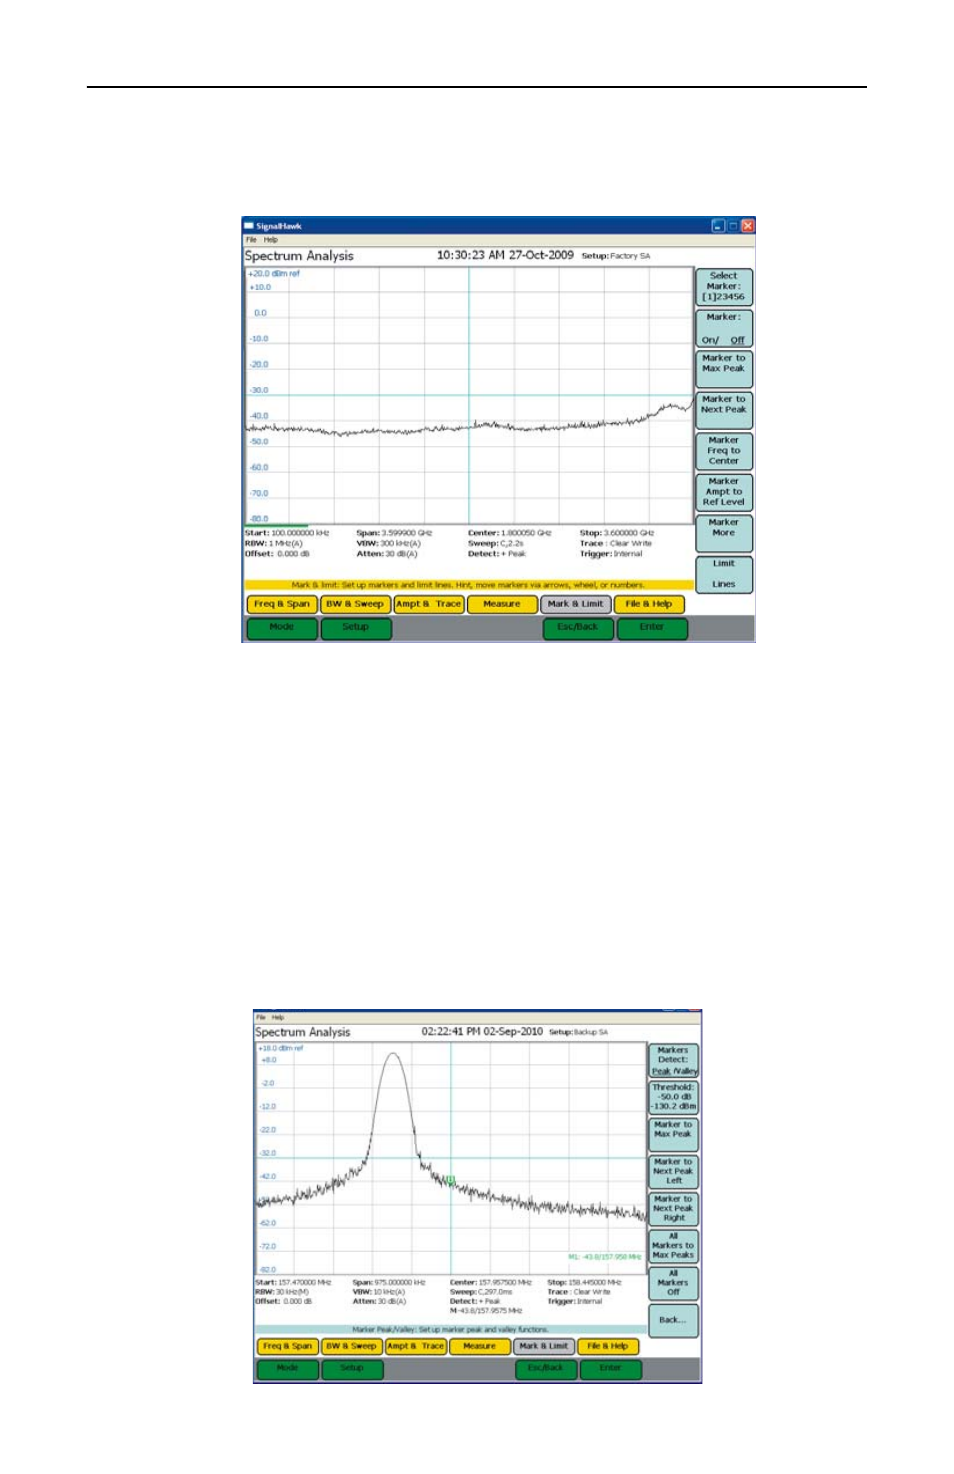The width and height of the screenshot is (954, 1474).
Task: Click Select Marker softkey in upper screenshot
Action: click(x=724, y=287)
